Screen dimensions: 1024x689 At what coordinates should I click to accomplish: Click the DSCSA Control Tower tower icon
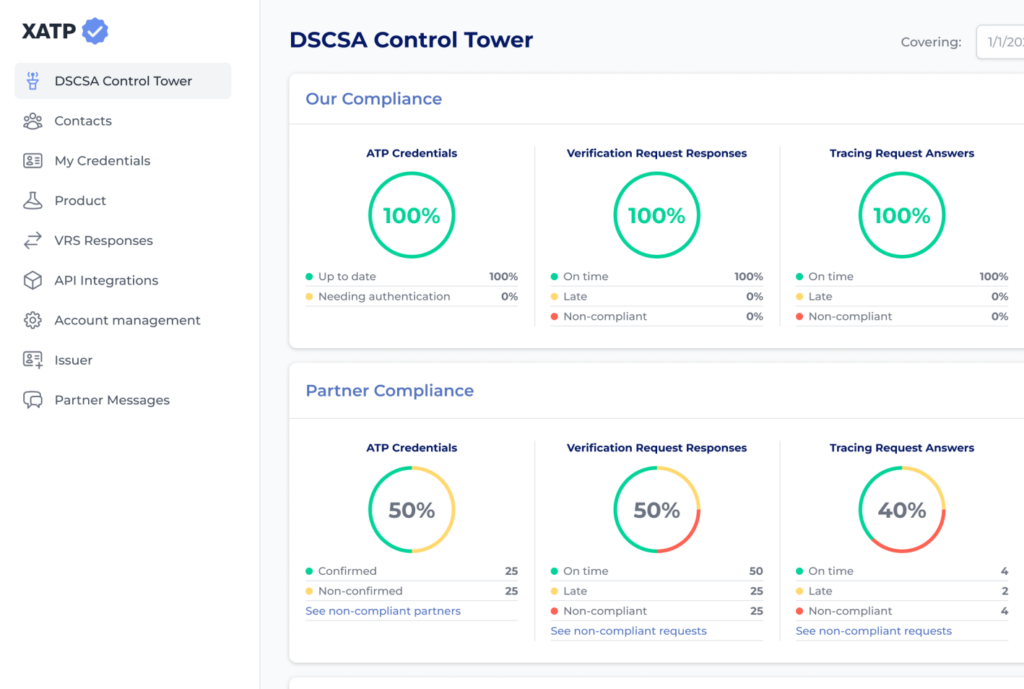pyautogui.click(x=33, y=81)
